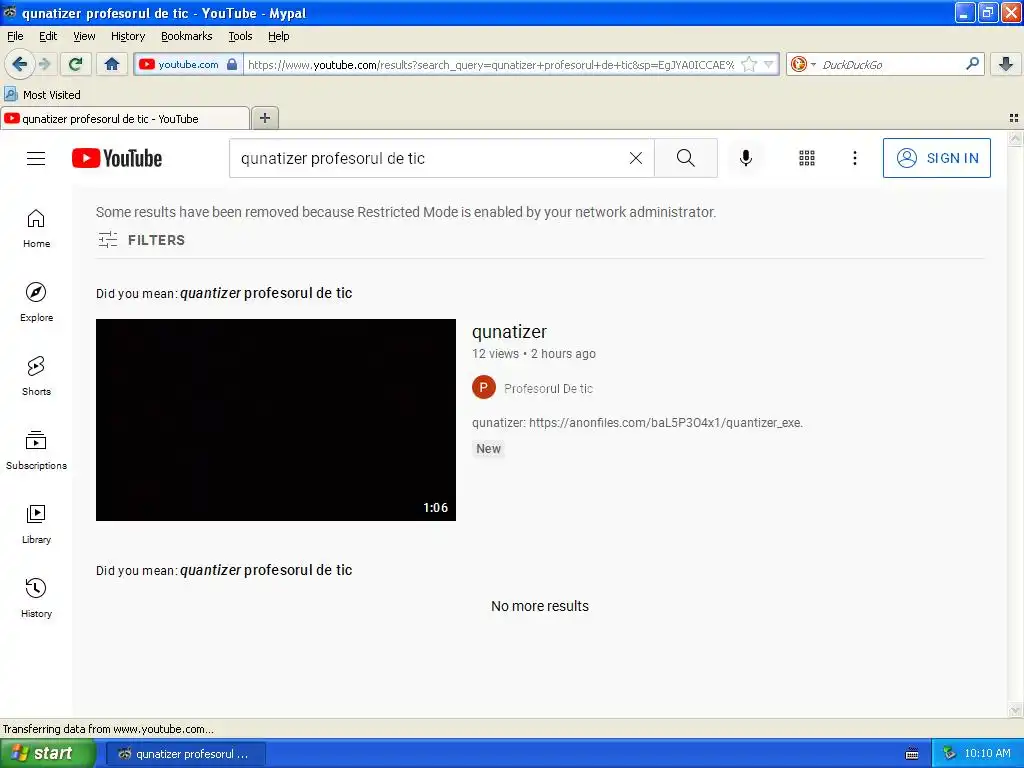Open the 'Profesorul De tic' channel name
Viewport: 1024px width, 768px height.
[548, 389]
